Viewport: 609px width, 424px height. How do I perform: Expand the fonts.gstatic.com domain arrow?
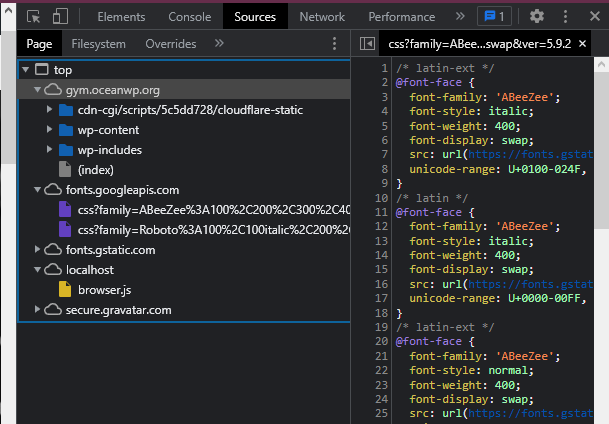37,250
